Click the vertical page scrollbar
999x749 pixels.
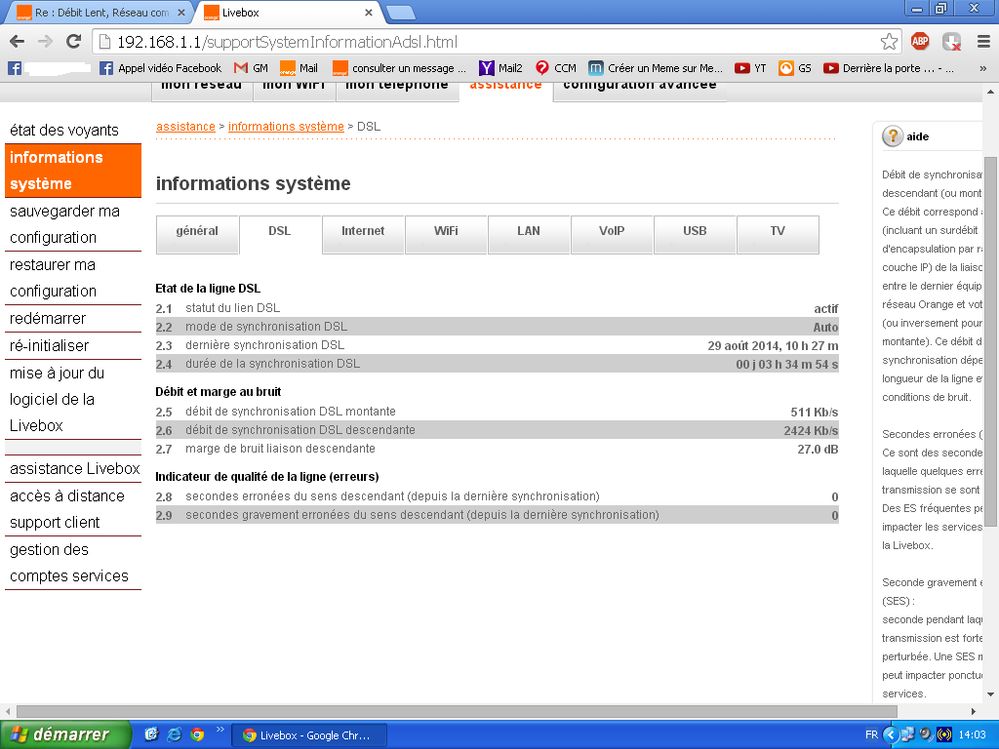(991, 341)
